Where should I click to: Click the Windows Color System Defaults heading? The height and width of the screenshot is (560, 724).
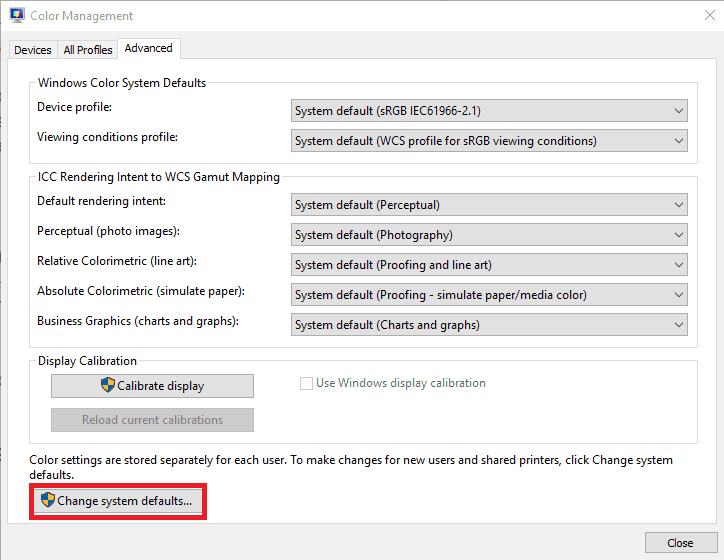[122, 83]
